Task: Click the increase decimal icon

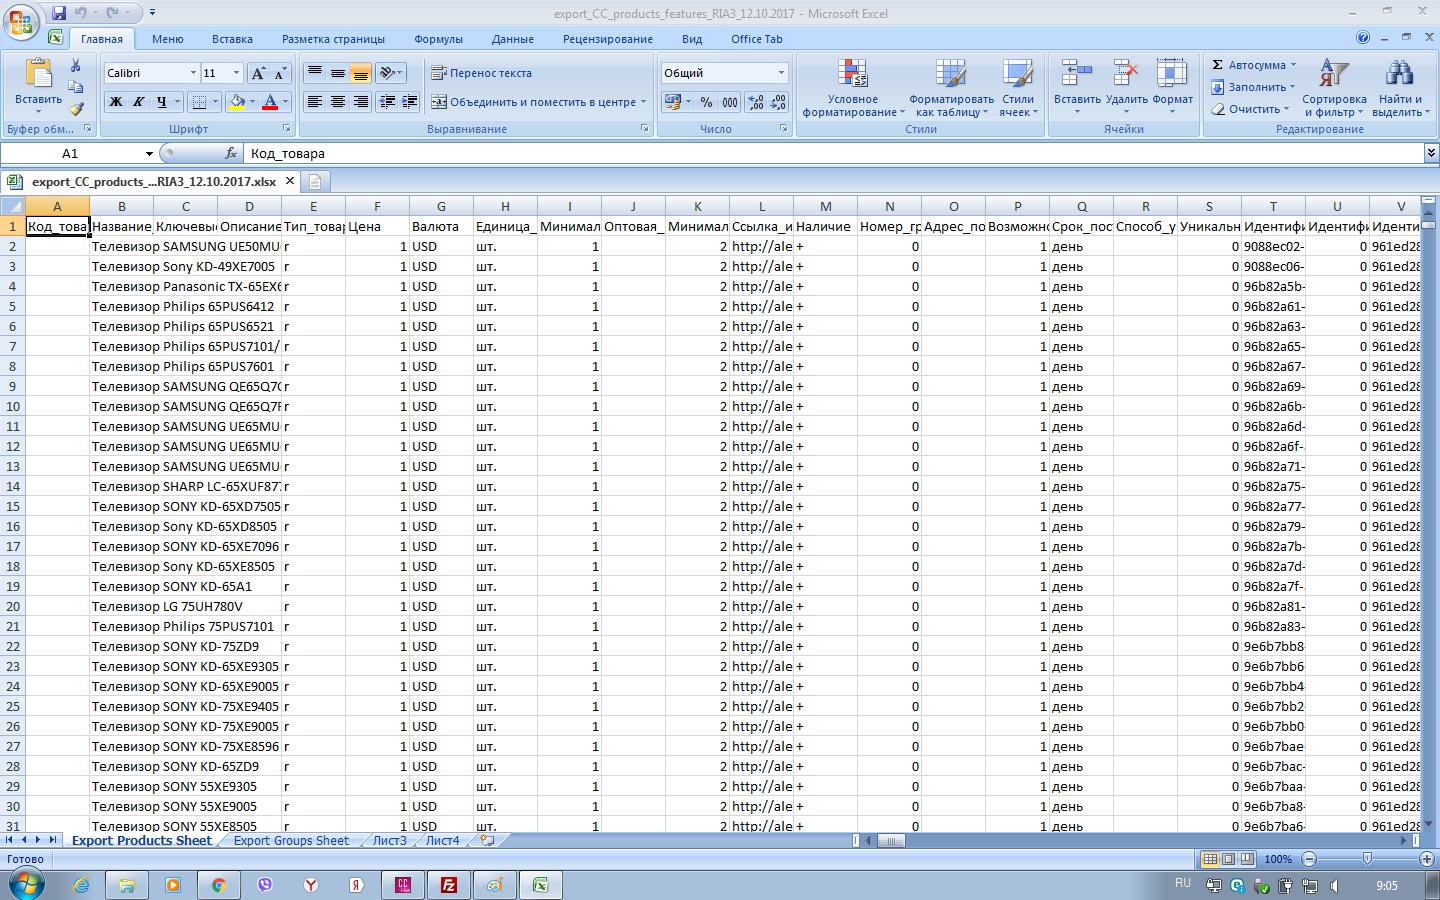Action: pyautogui.click(x=756, y=102)
